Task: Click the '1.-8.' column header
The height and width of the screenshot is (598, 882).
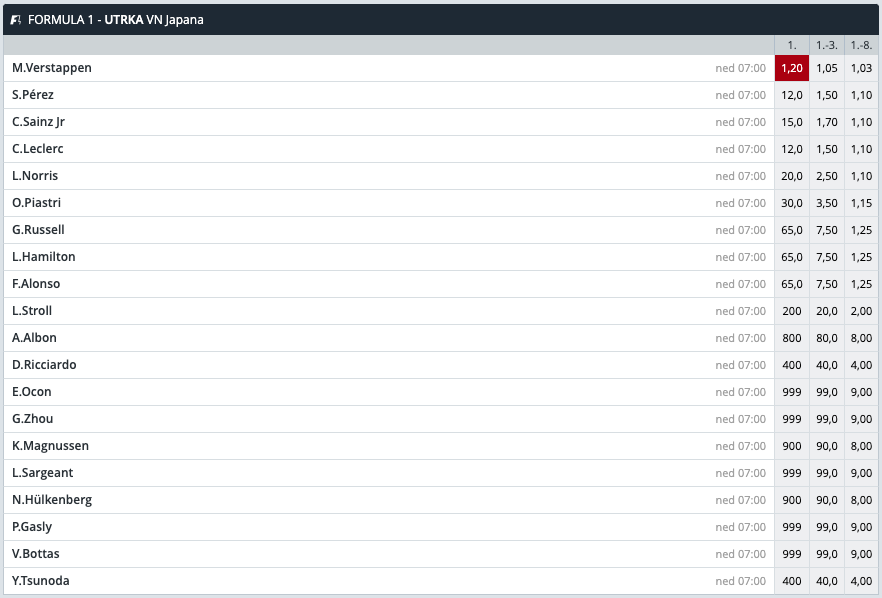Action: pyautogui.click(x=861, y=45)
